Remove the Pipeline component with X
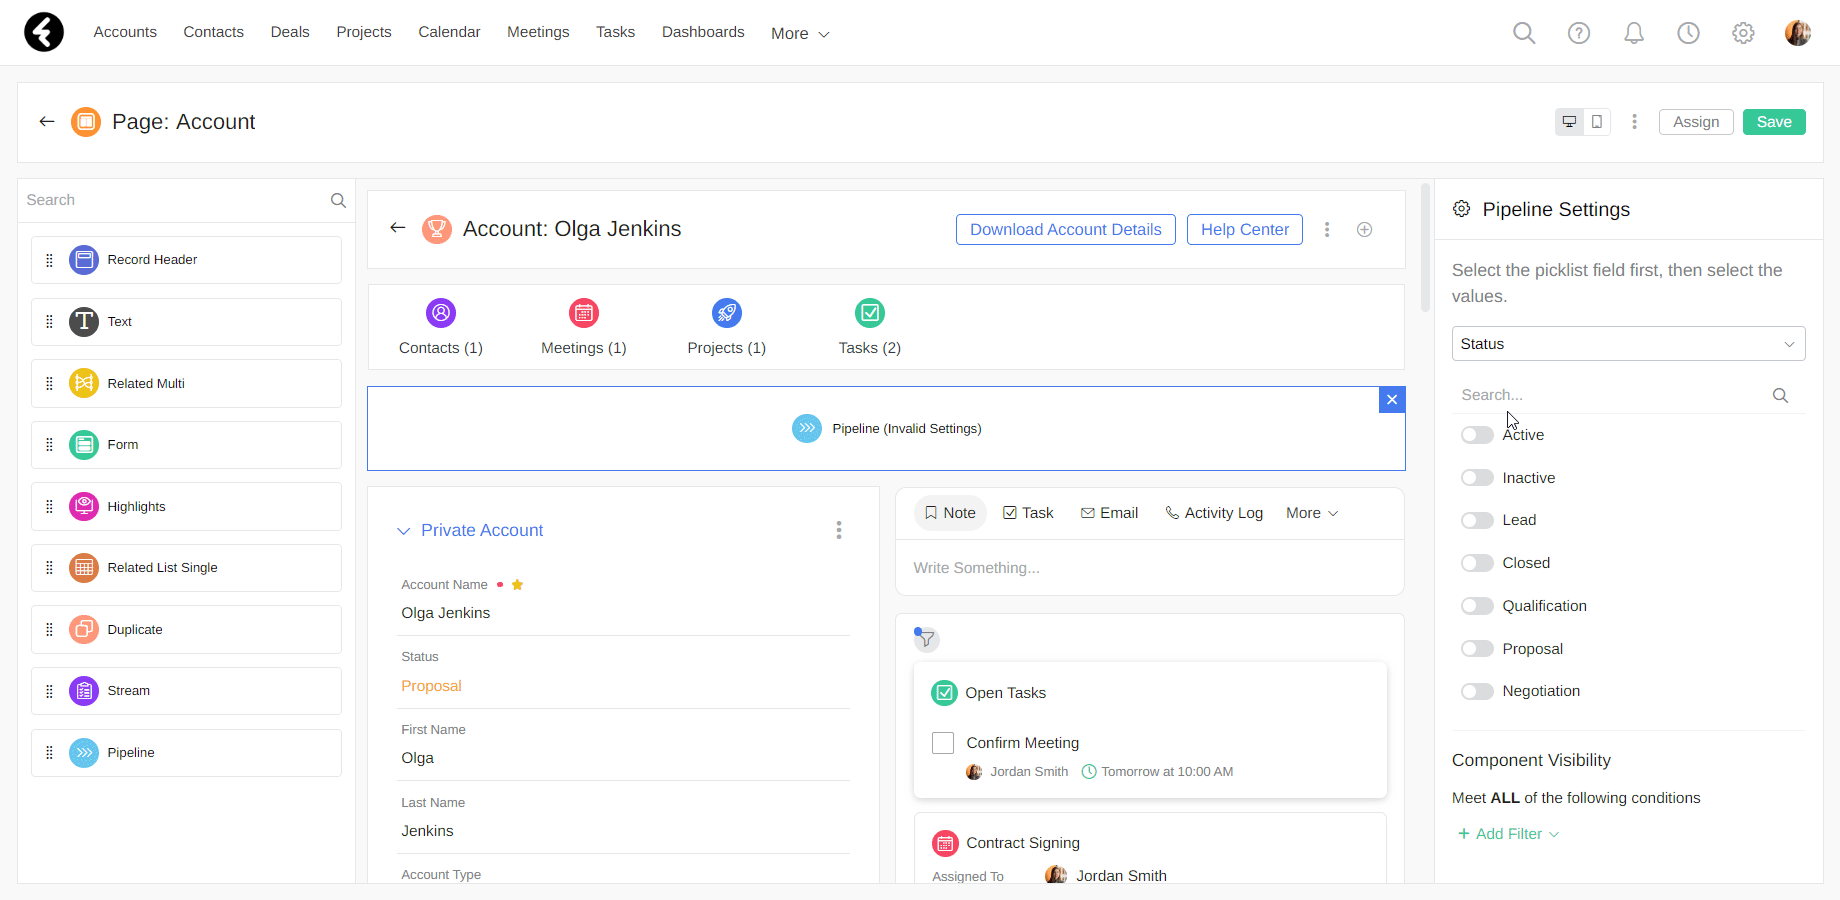 1392,400
